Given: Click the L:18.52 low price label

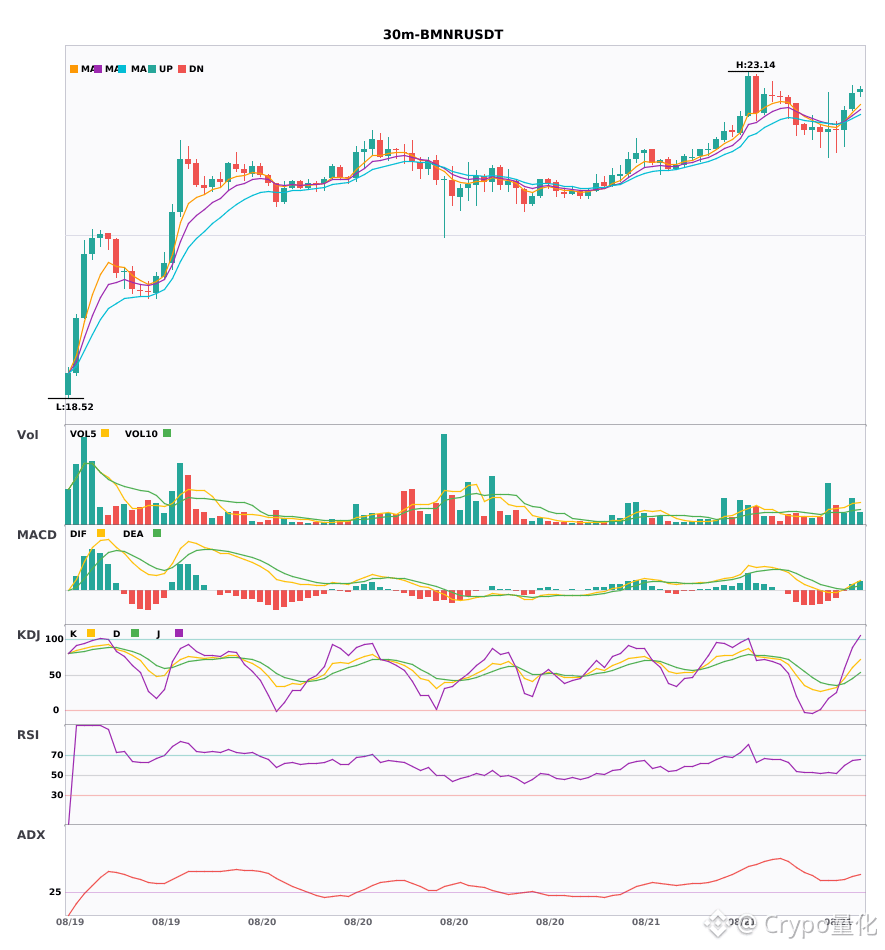Looking at the screenshot, I should (75, 407).
